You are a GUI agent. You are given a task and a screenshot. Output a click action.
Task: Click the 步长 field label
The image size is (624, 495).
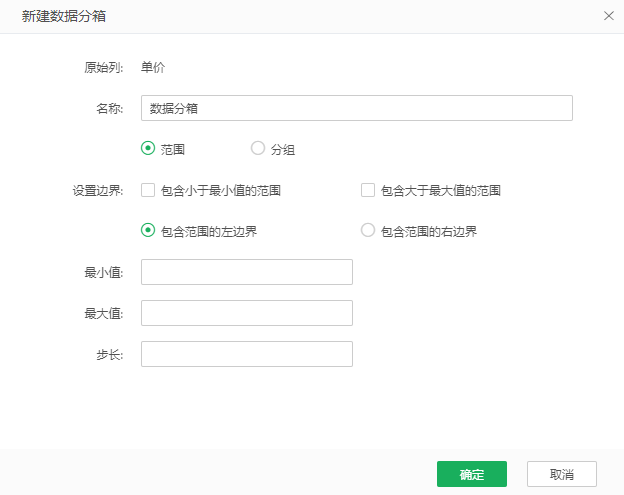[x=109, y=354]
